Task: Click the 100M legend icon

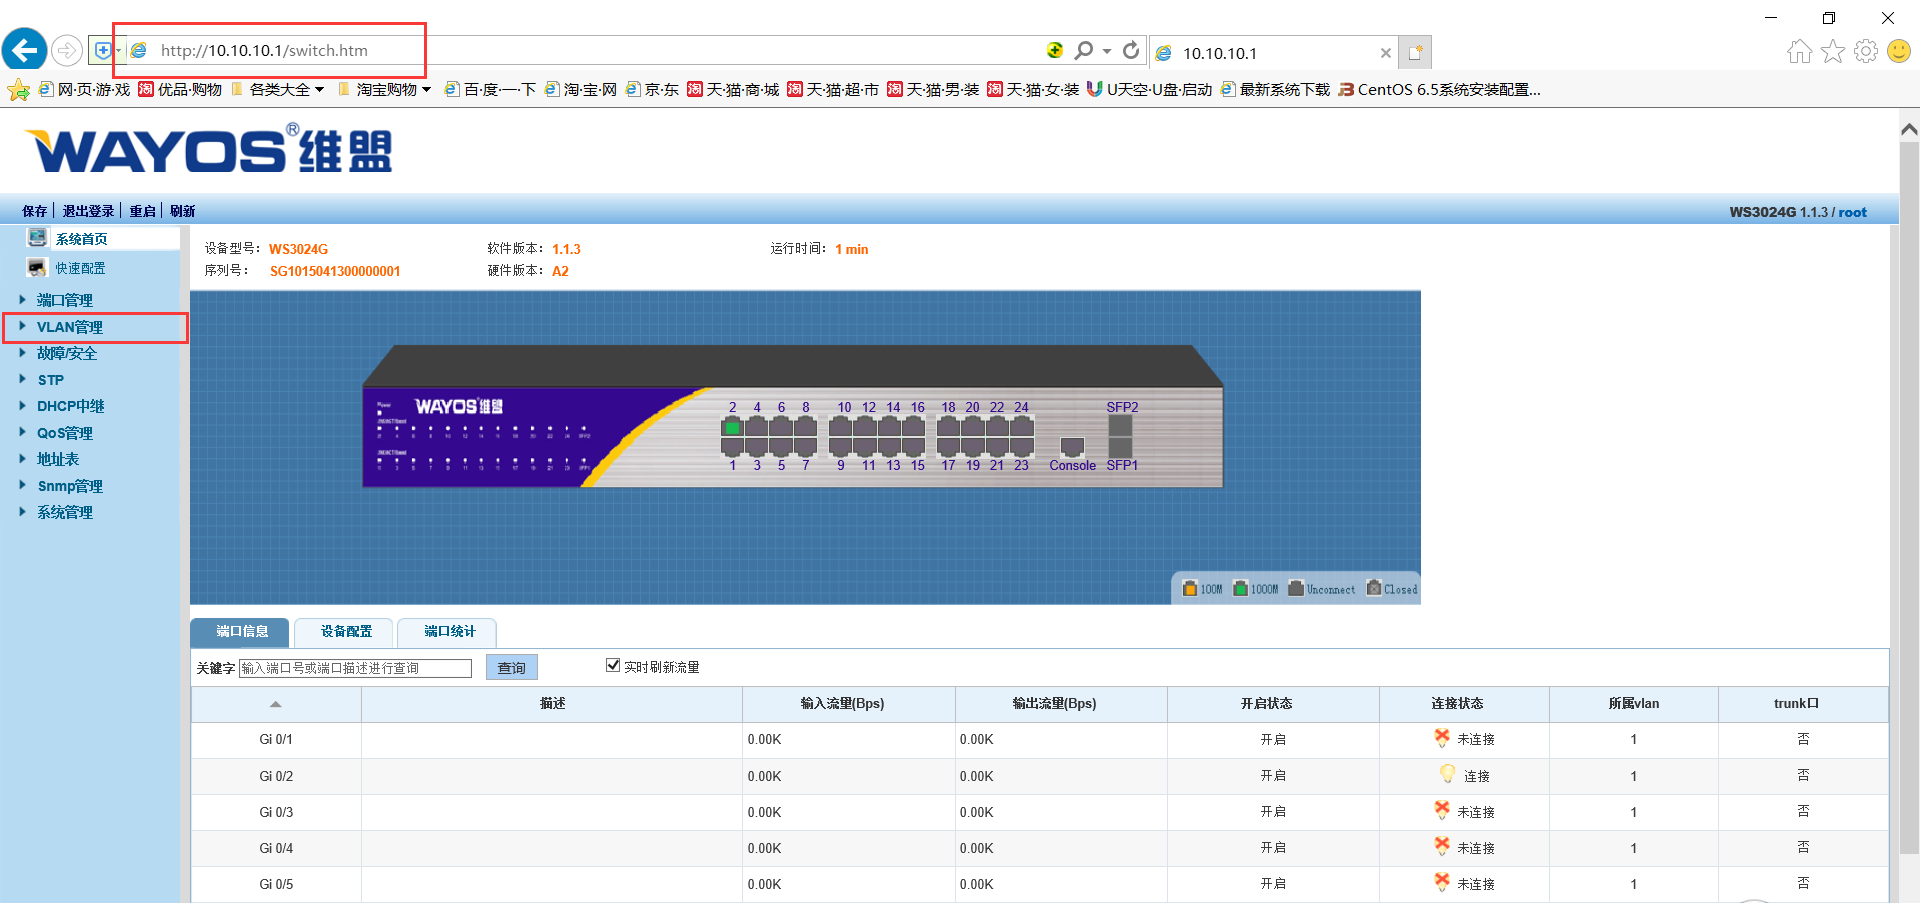Action: 1189,588
